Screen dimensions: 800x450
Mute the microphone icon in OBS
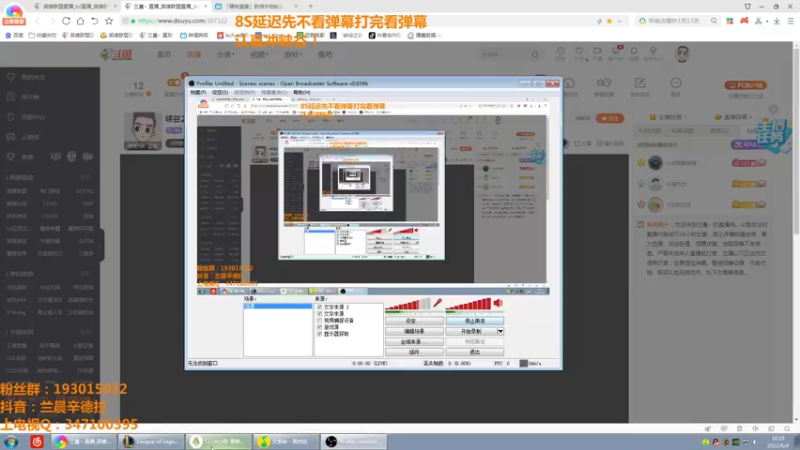pos(438,303)
